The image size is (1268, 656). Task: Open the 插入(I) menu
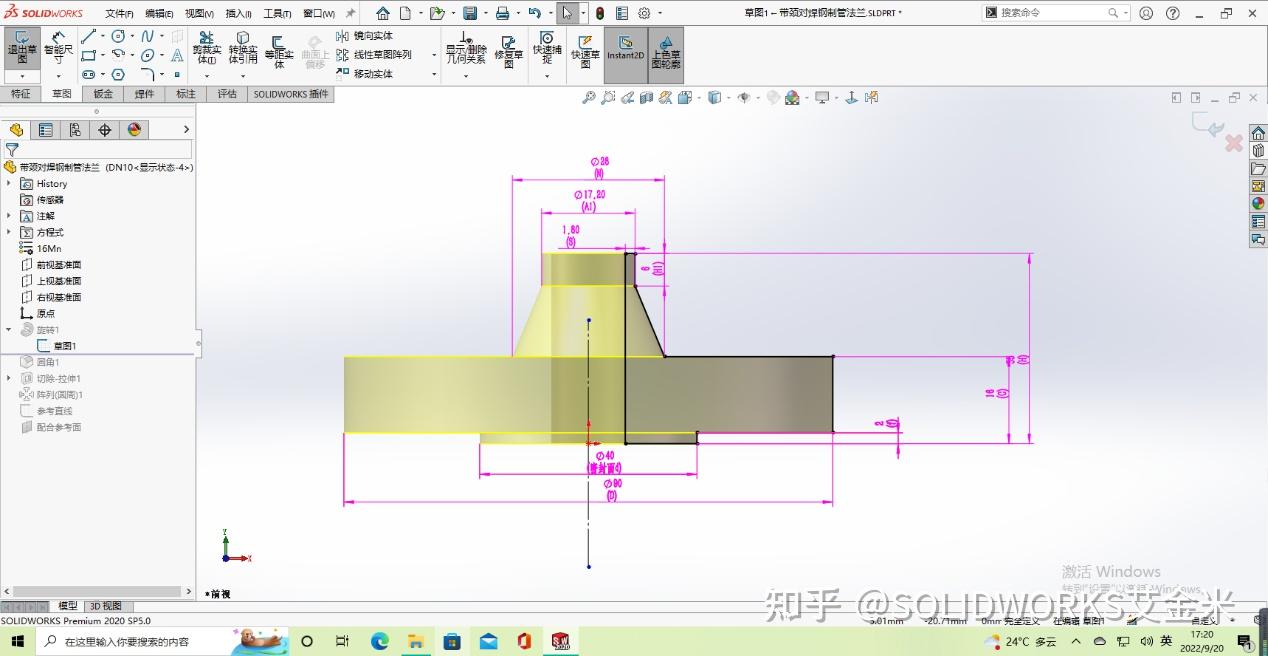click(239, 13)
